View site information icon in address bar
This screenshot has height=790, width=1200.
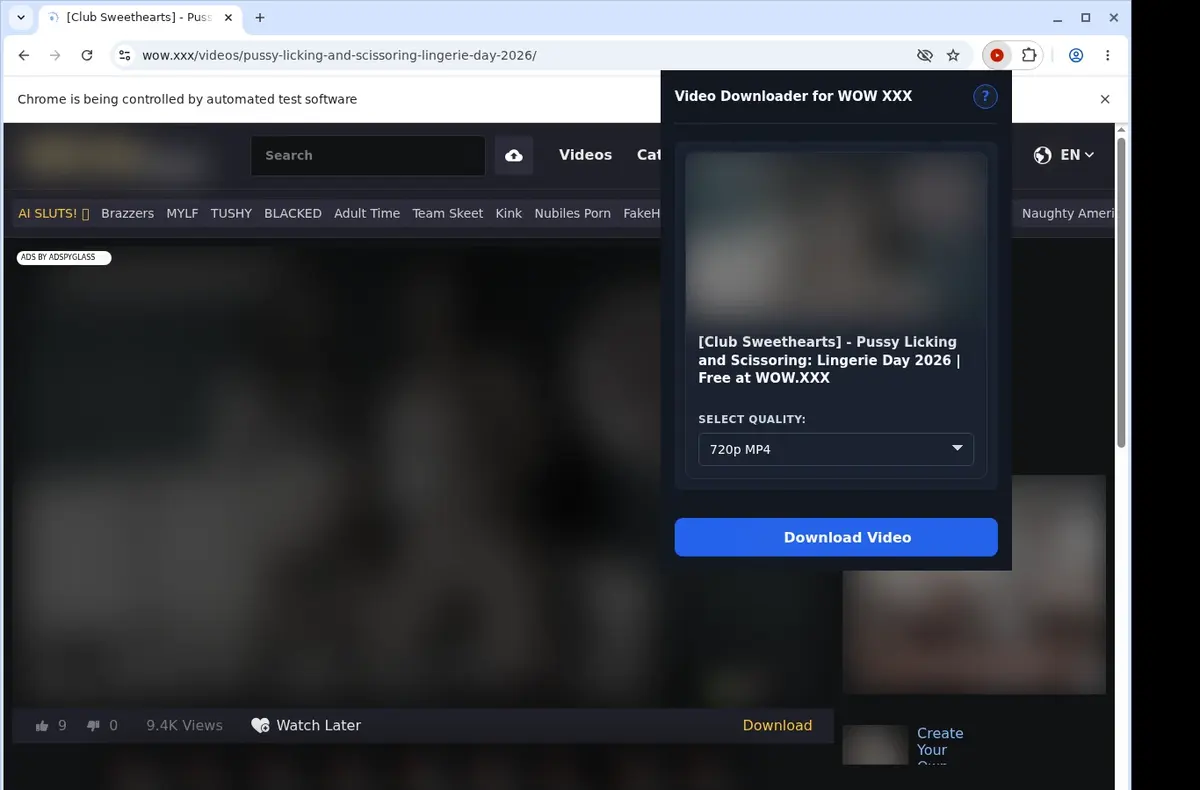click(x=124, y=55)
